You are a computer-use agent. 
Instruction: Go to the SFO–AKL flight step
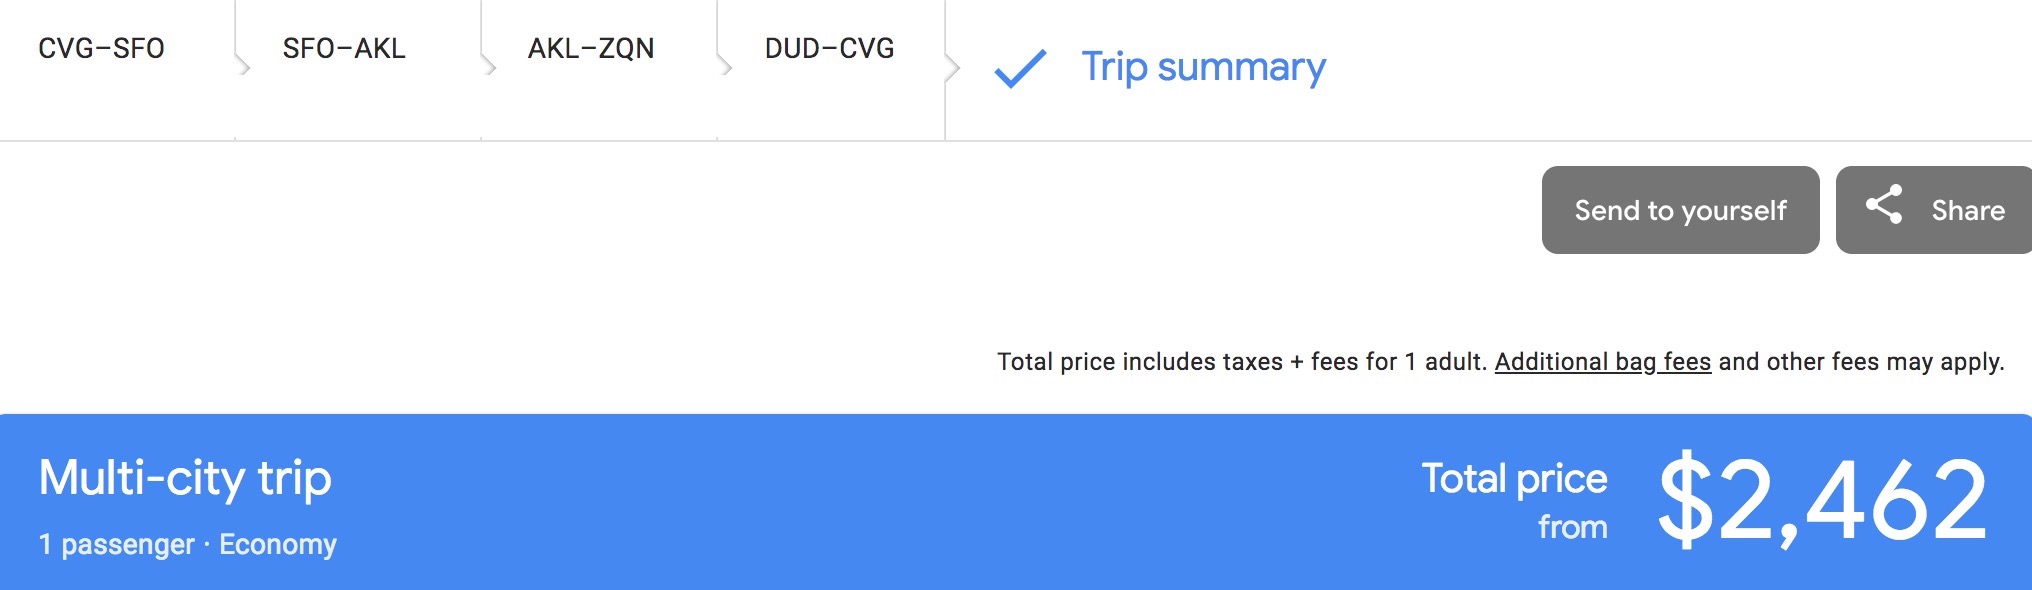pyautogui.click(x=344, y=48)
